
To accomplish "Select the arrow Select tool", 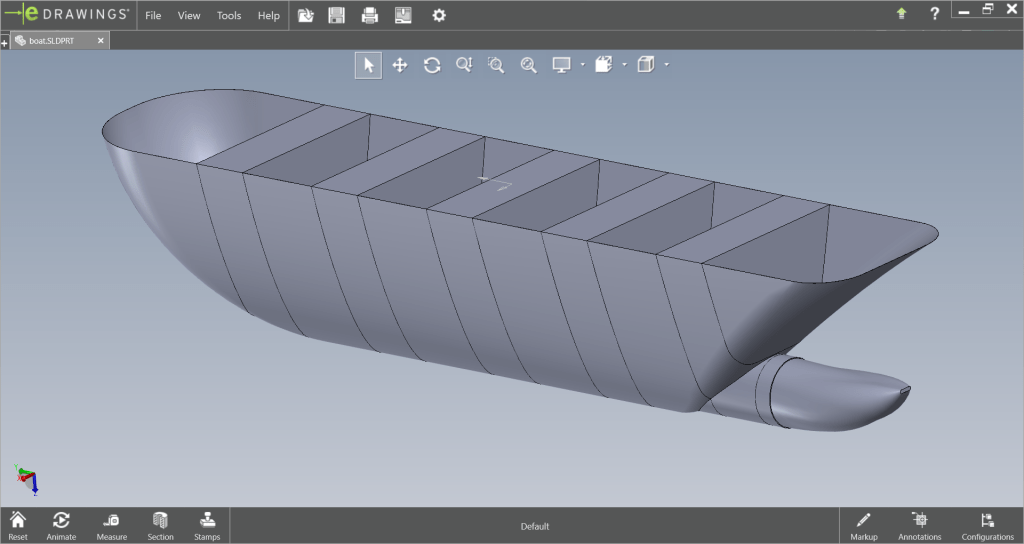I will 368,65.
